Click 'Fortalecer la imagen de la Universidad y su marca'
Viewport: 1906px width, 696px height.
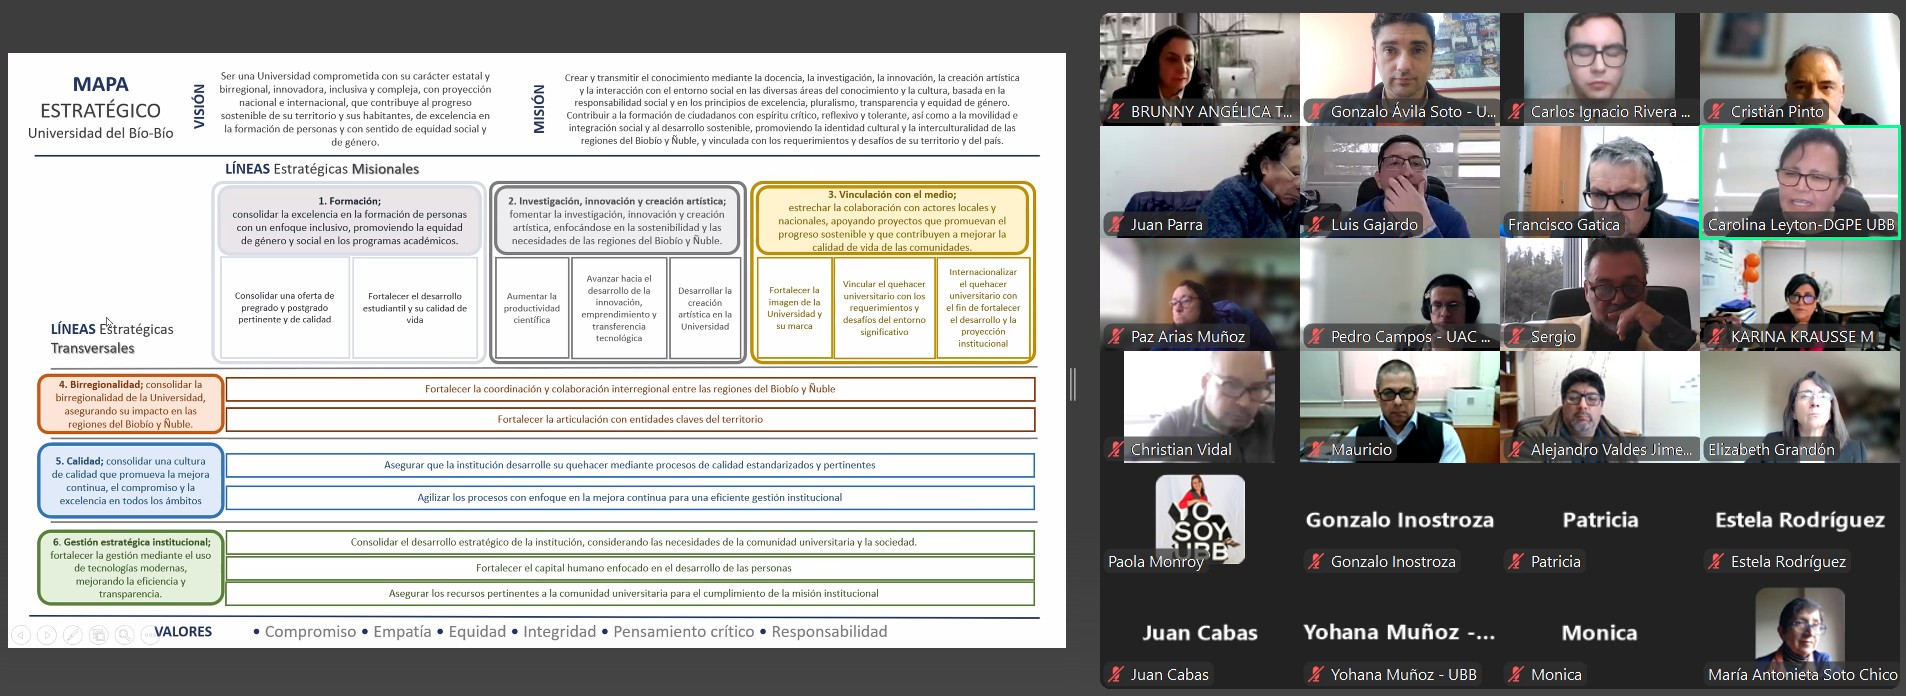click(794, 308)
